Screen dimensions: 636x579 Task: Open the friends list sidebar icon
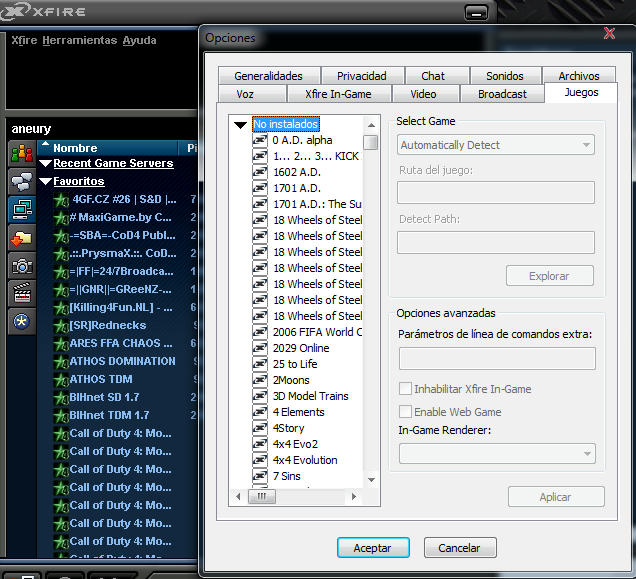pos(22,154)
